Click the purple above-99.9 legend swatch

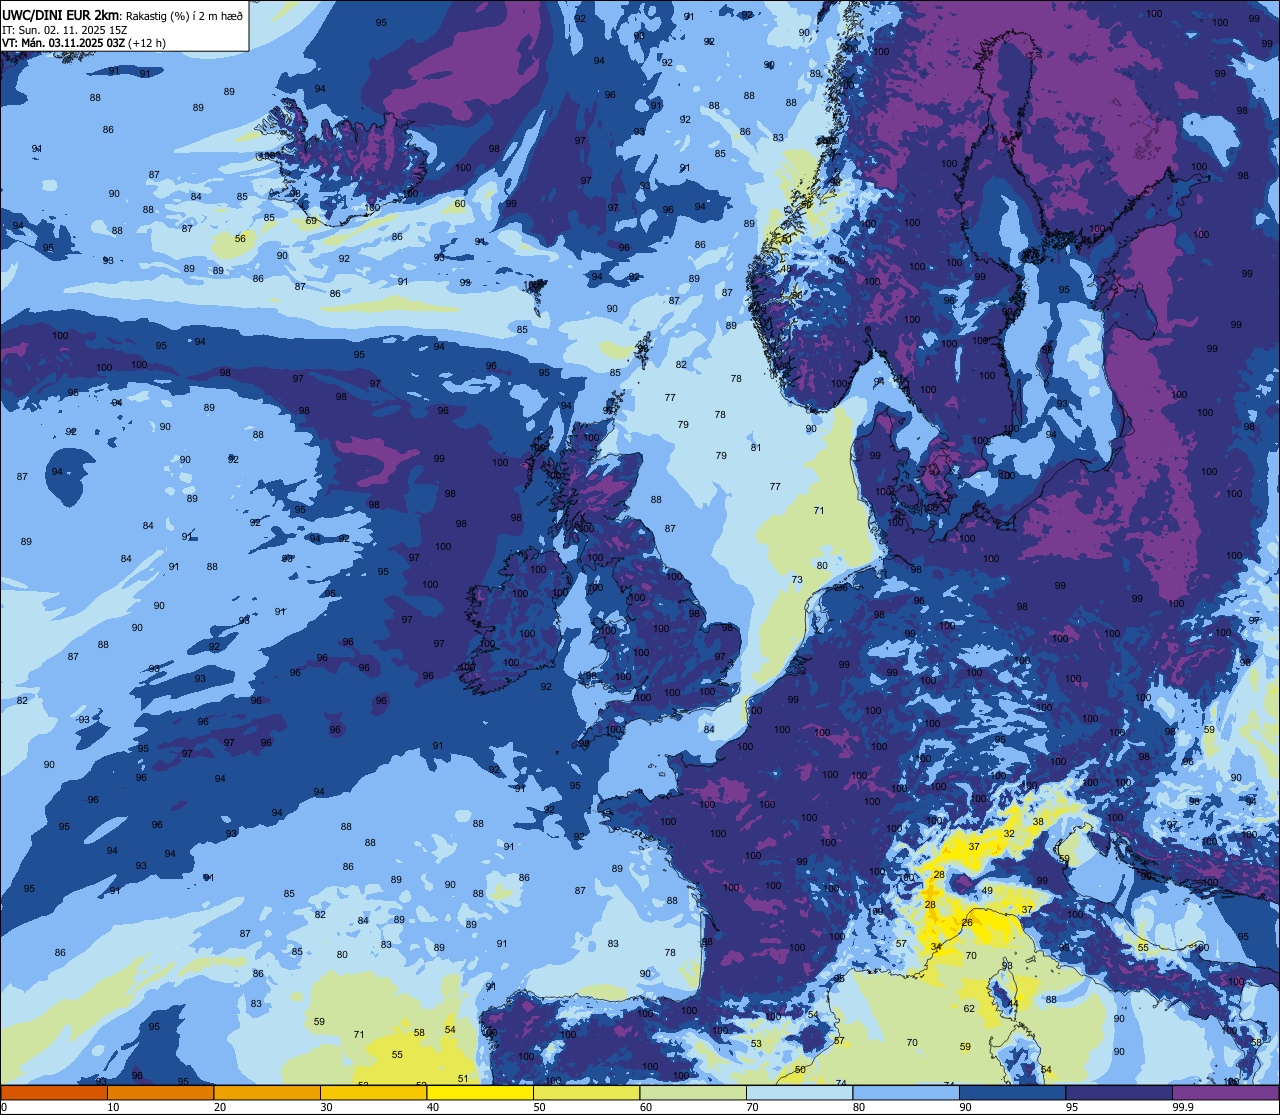pos(1225,1092)
